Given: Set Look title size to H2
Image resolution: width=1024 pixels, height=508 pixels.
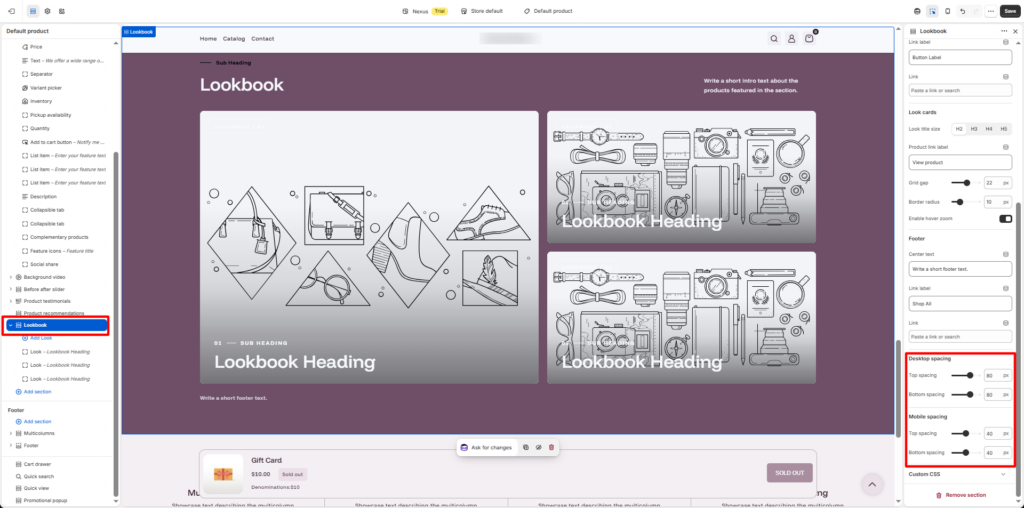Looking at the screenshot, I should click(x=959, y=129).
